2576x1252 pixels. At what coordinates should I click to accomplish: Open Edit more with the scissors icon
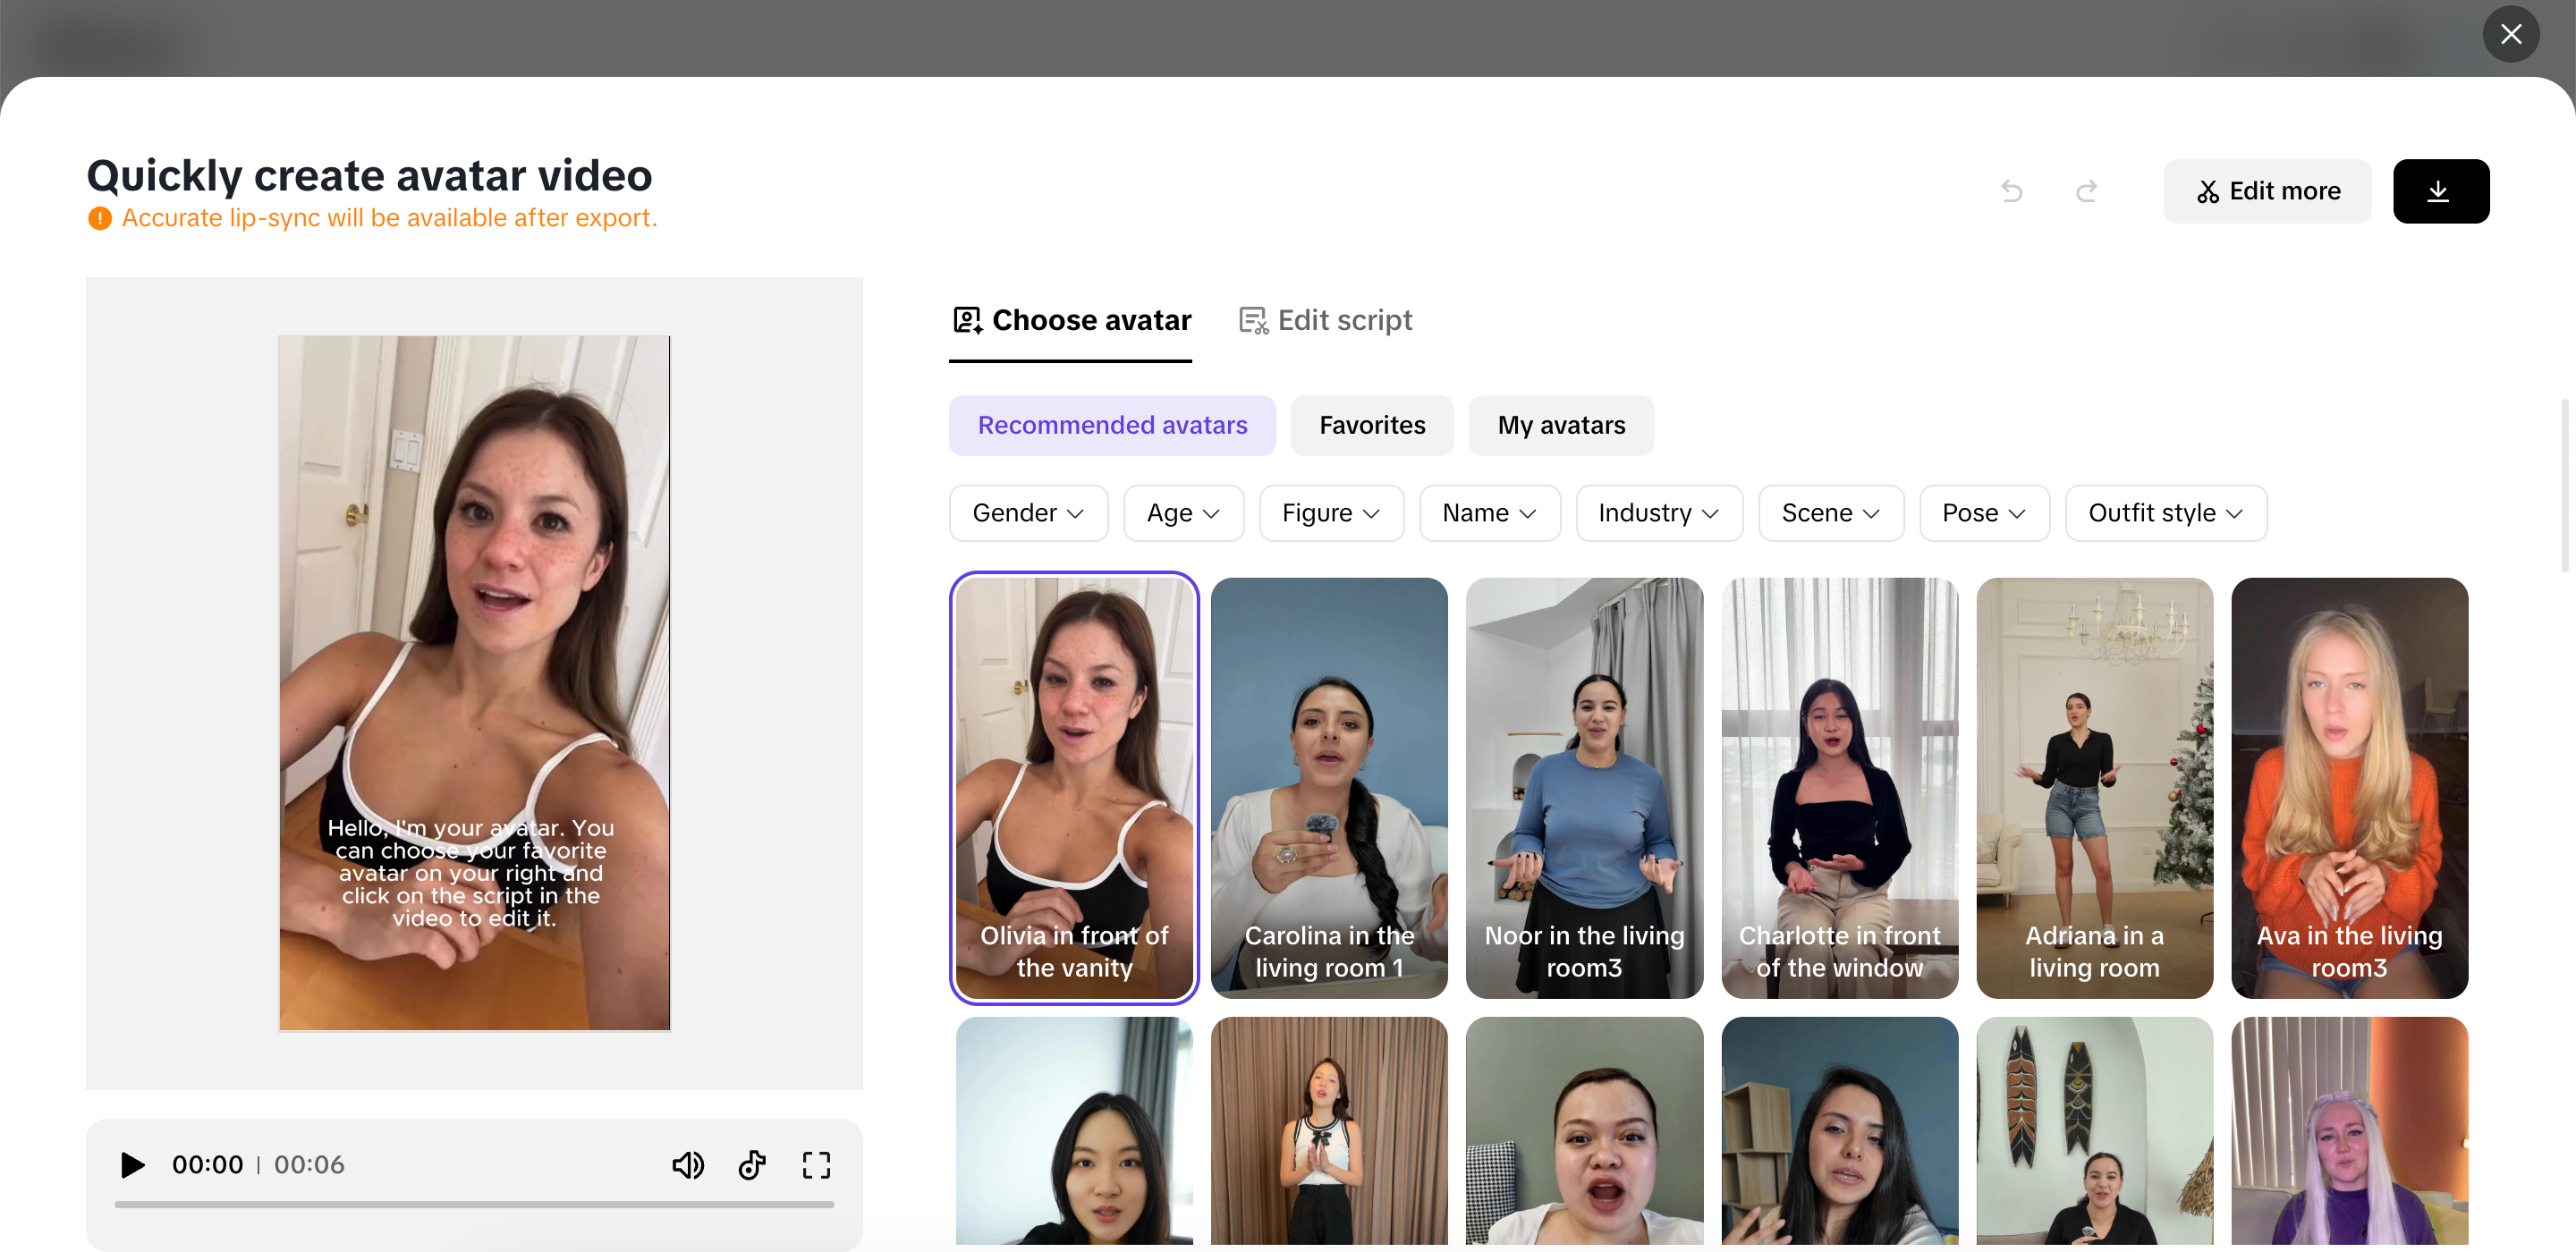coord(2267,191)
